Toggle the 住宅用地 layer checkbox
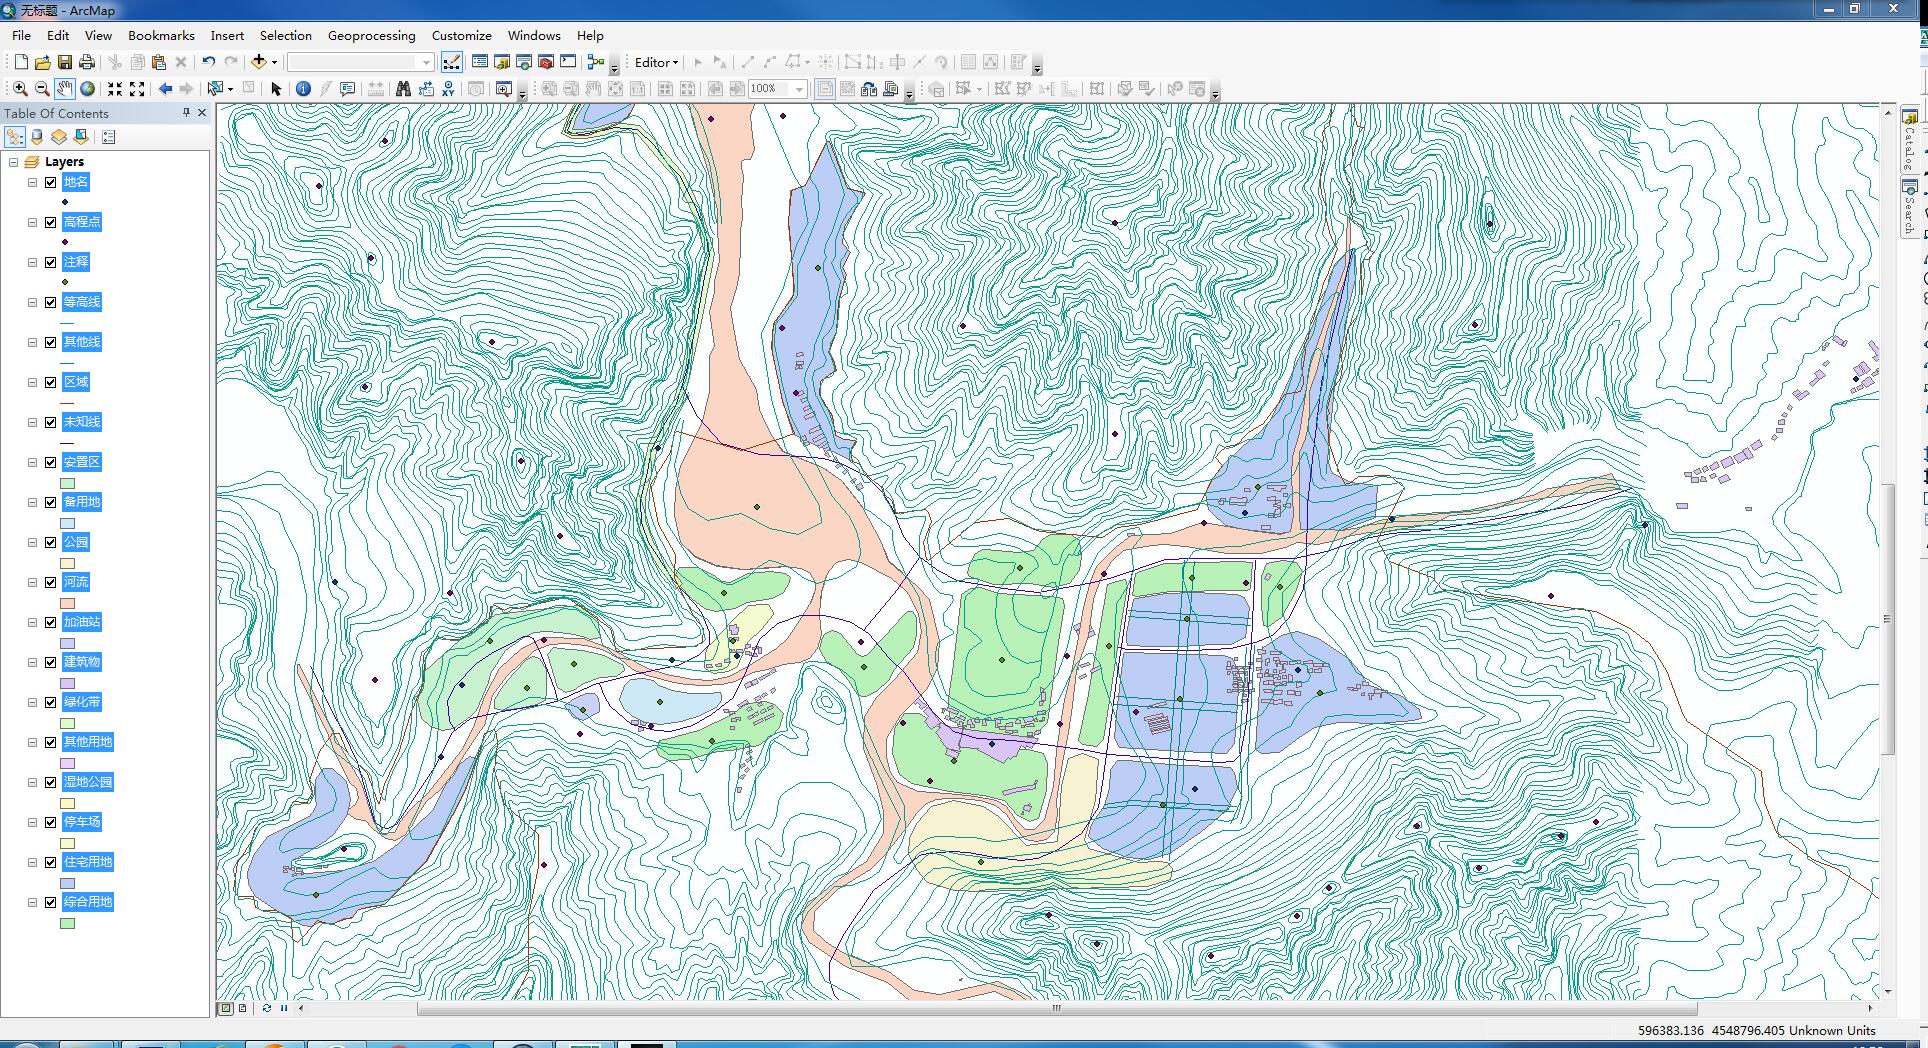This screenshot has width=1928, height=1048. tap(50, 862)
